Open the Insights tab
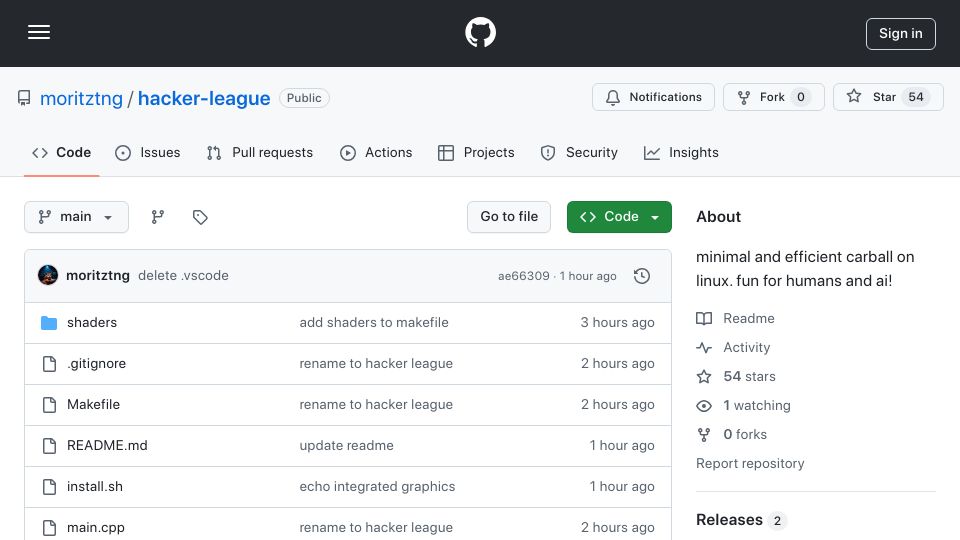 click(681, 152)
